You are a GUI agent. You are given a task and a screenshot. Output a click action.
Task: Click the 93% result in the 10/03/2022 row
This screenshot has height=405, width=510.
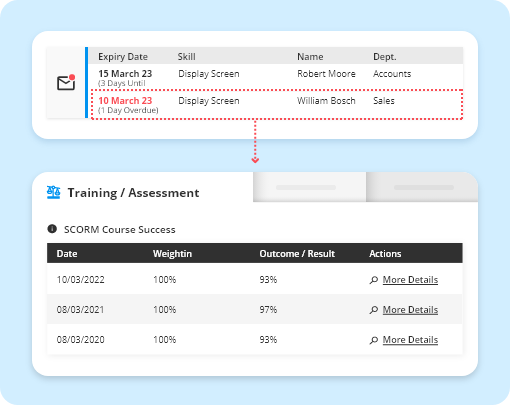[268, 279]
